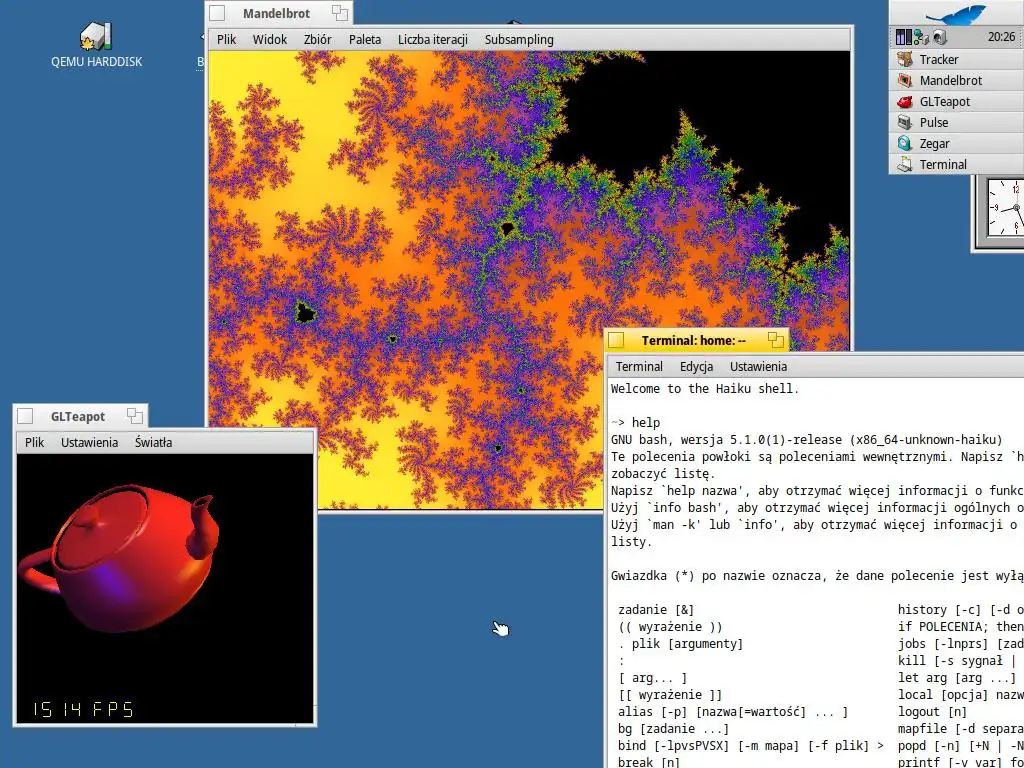Click the 'popd [-n]' terminal entry

pos(961,746)
